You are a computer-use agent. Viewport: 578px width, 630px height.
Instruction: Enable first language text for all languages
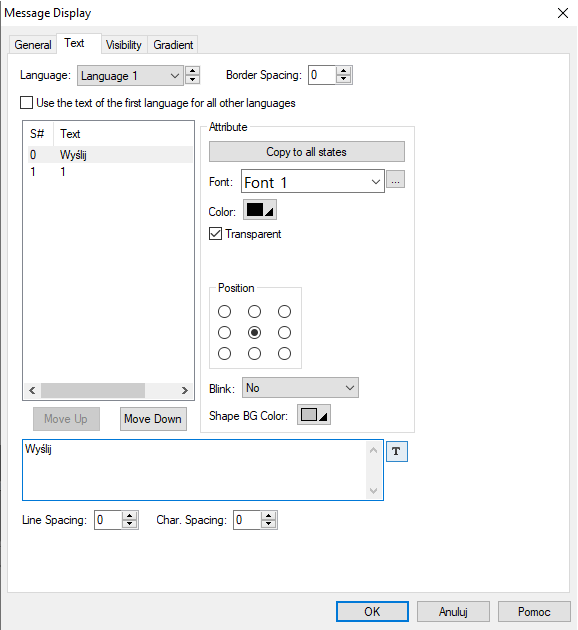coord(27,103)
